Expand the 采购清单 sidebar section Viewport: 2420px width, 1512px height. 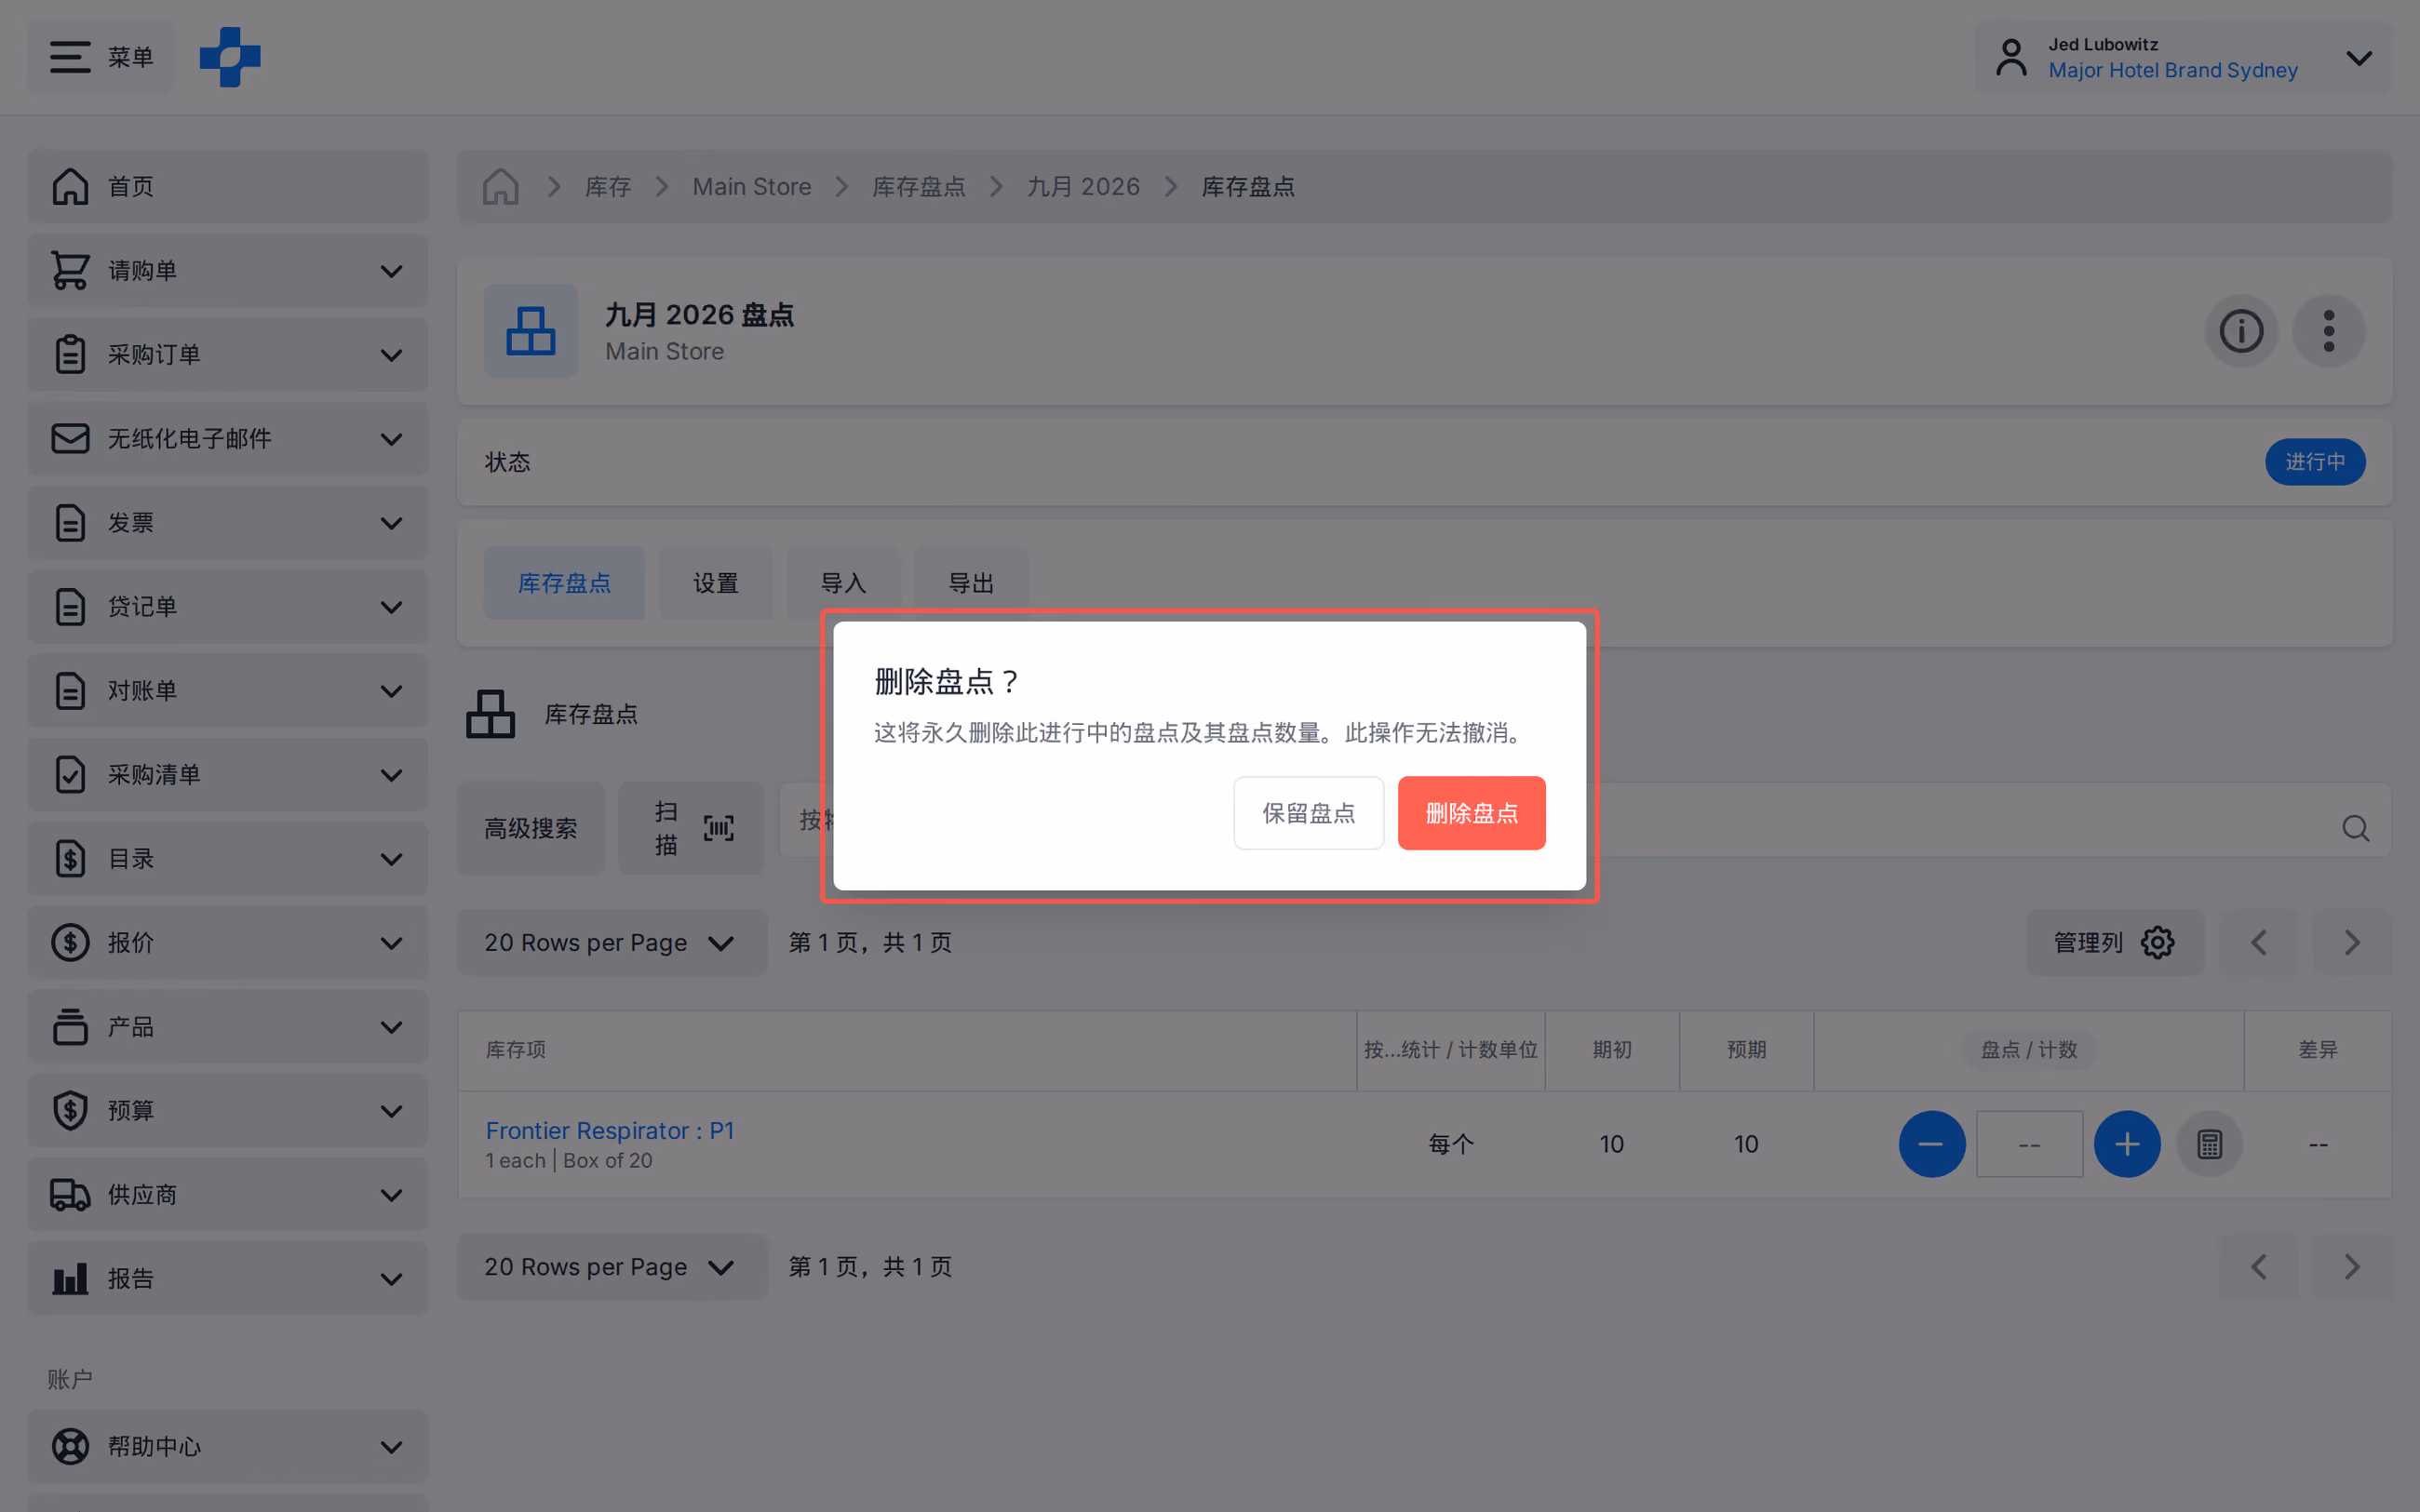click(x=228, y=775)
